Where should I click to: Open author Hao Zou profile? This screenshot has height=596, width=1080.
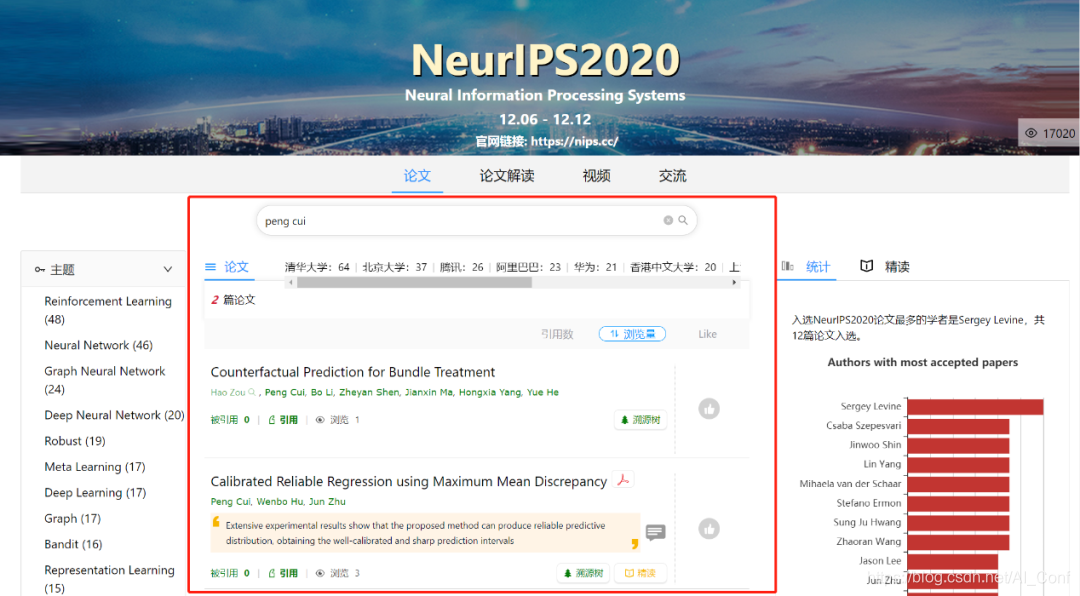tap(228, 392)
